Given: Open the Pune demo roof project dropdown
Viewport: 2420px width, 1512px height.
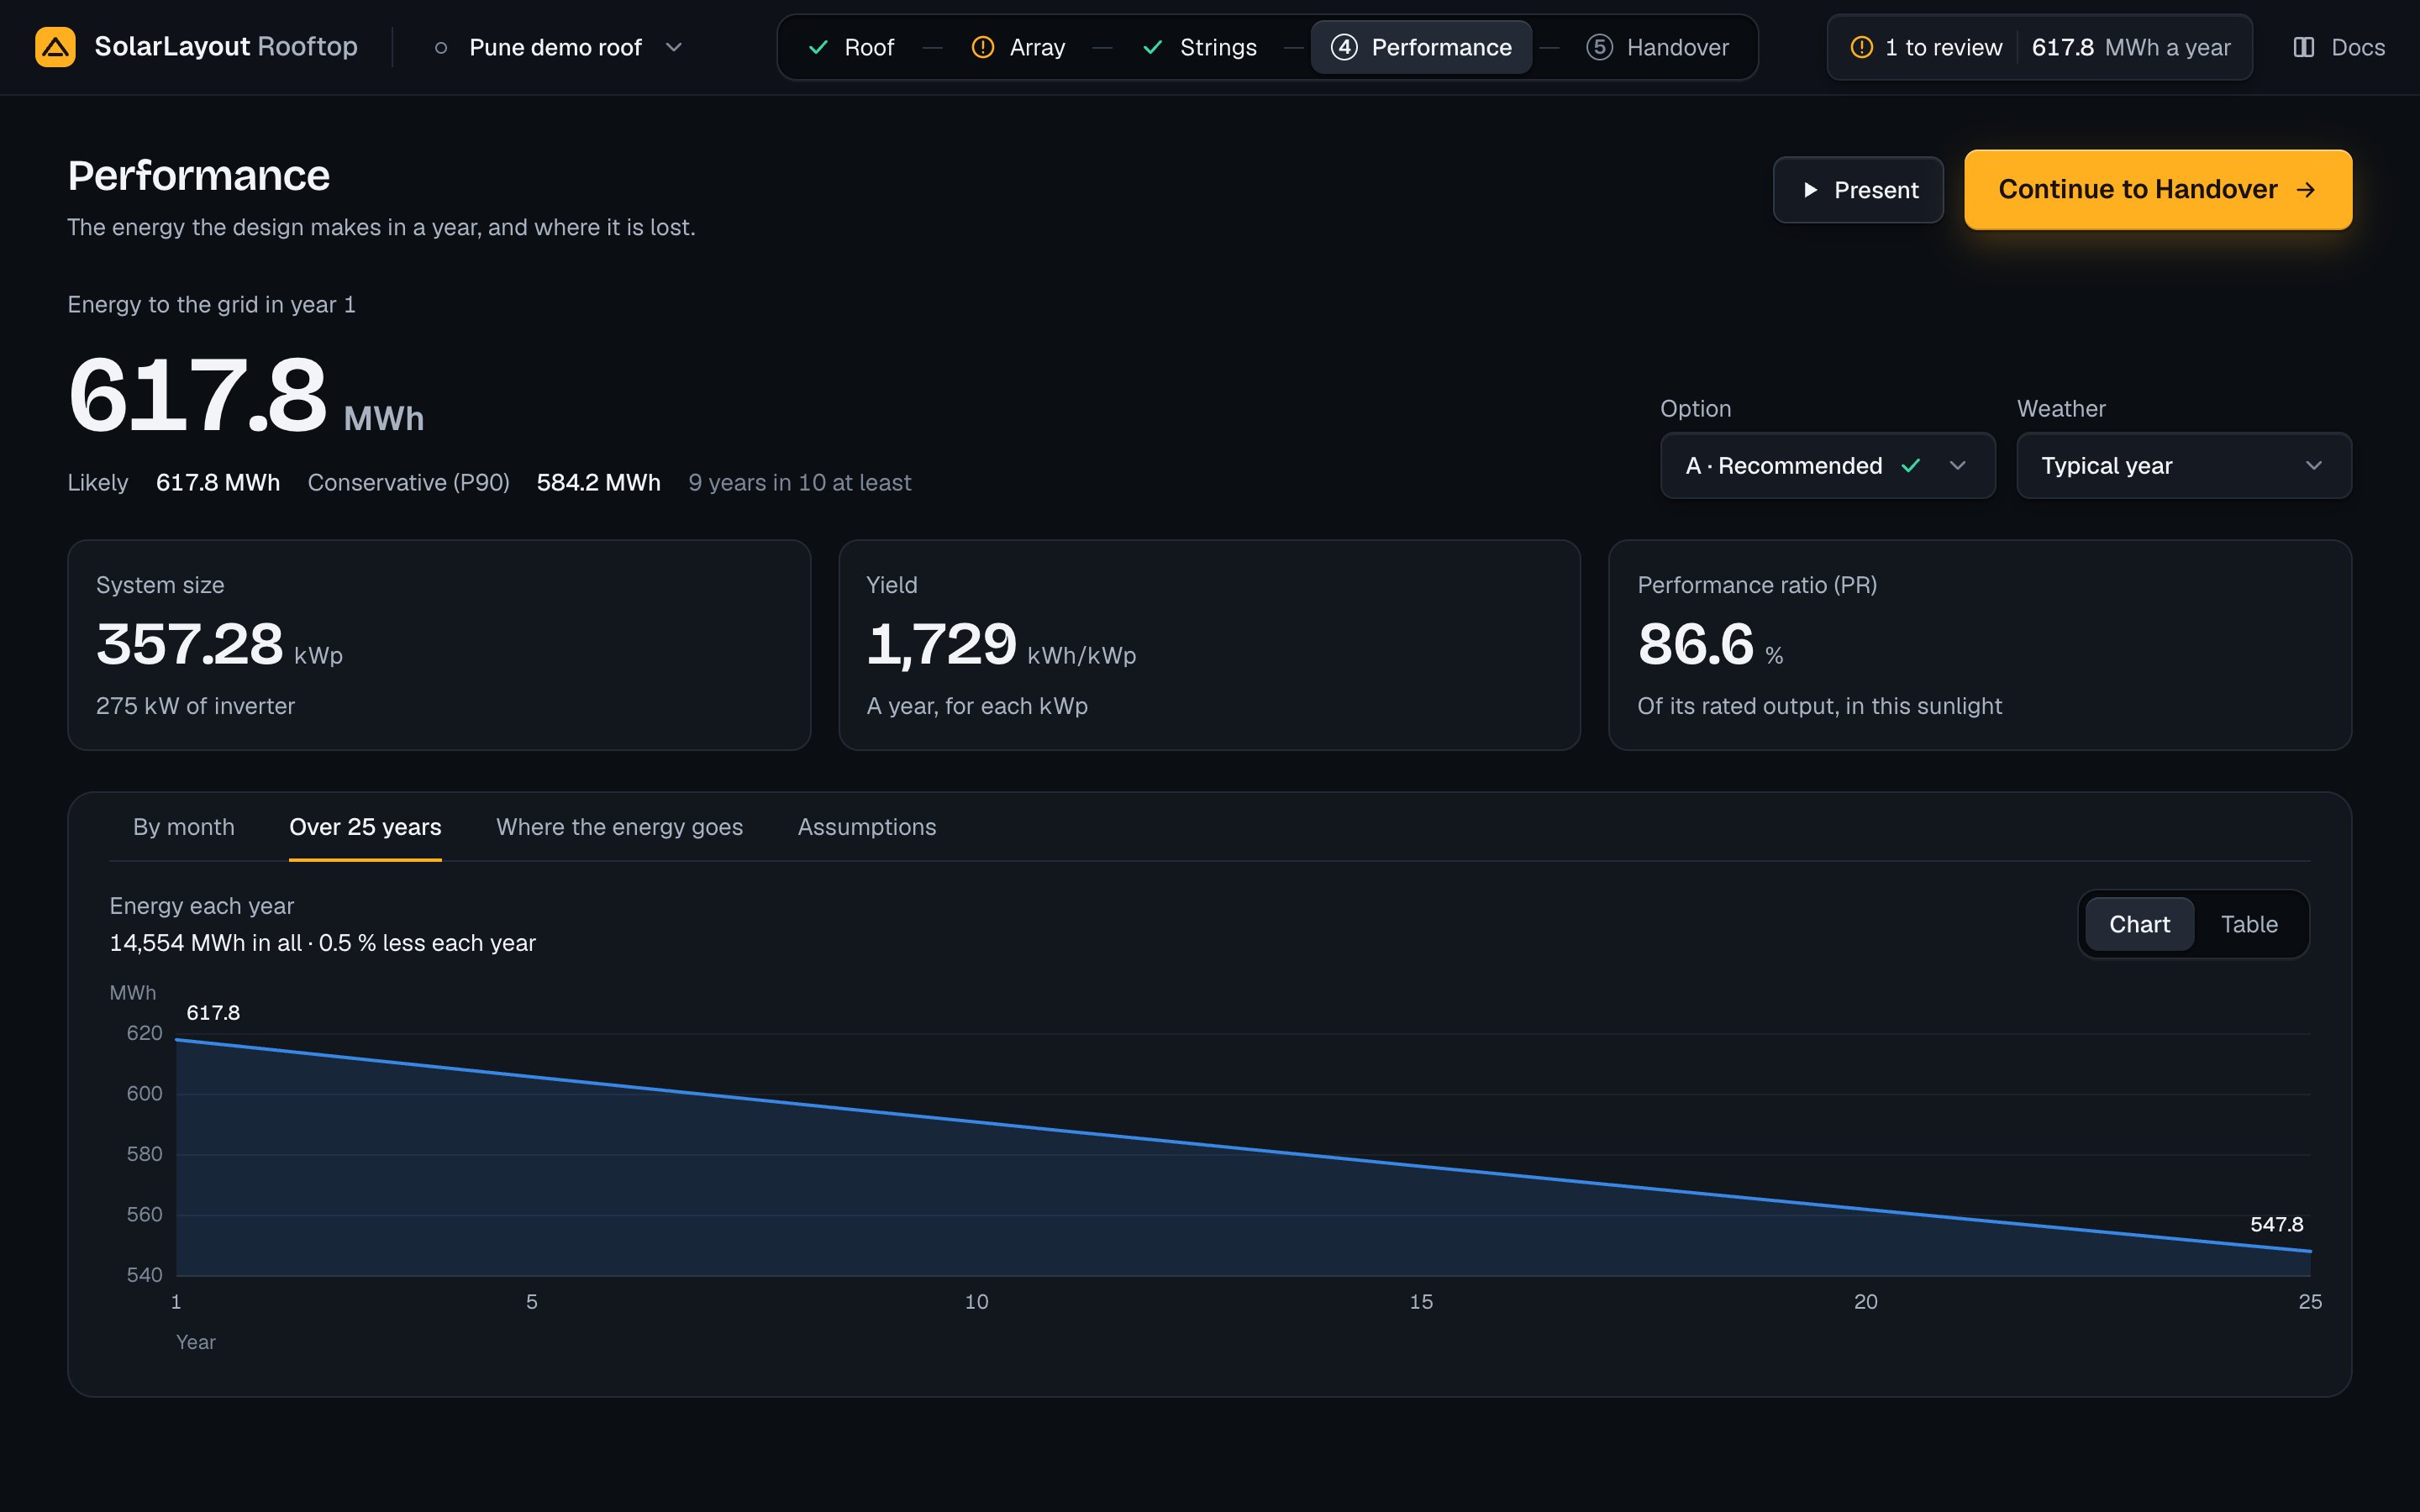Looking at the screenshot, I should tap(559, 47).
